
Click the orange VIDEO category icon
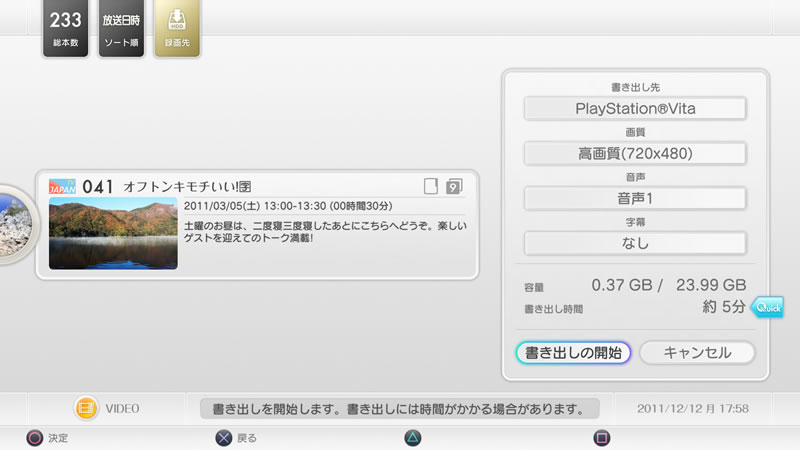86,408
